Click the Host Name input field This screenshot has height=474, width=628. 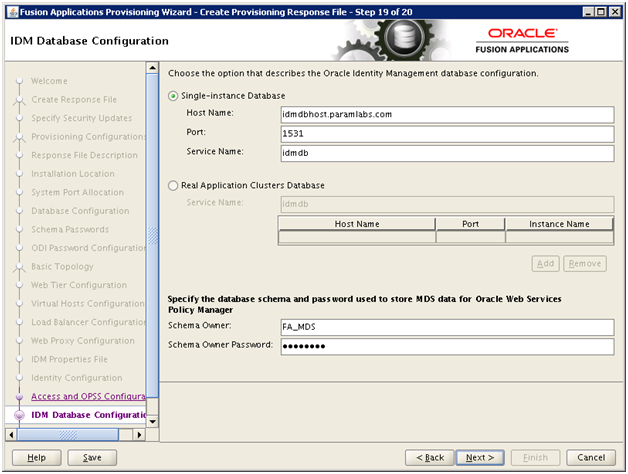pos(447,115)
